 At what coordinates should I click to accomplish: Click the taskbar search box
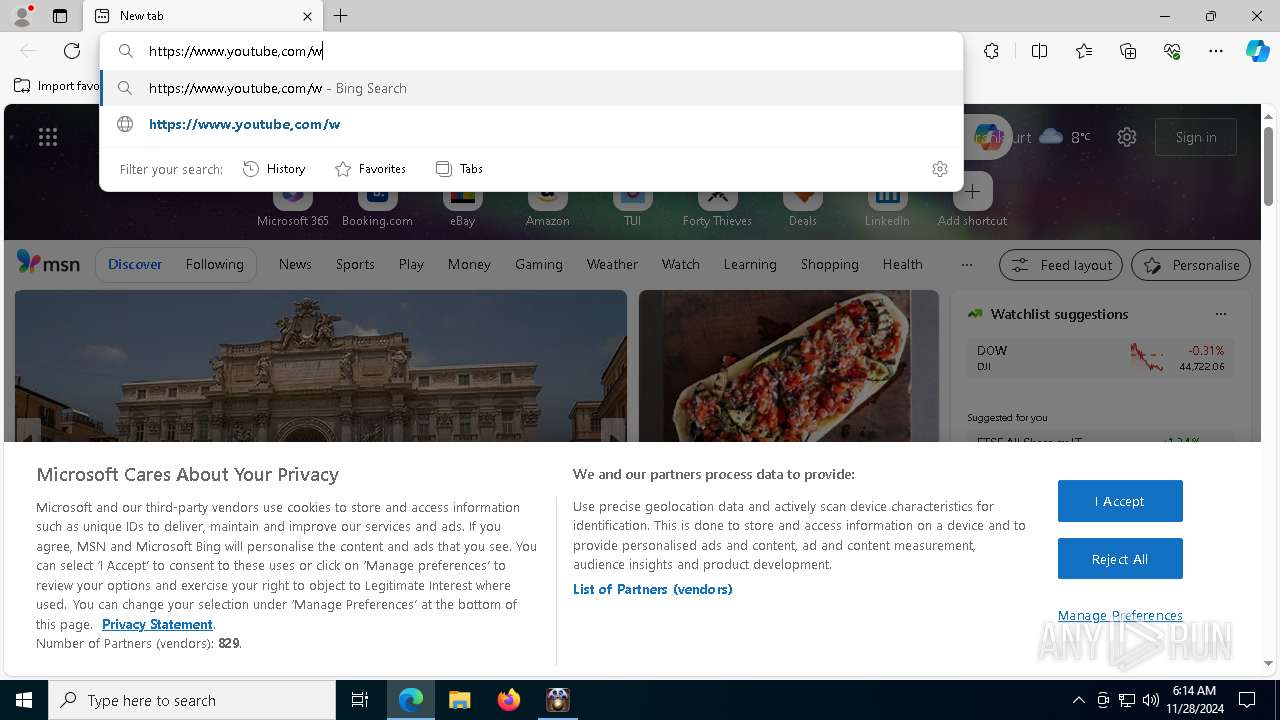coord(192,700)
